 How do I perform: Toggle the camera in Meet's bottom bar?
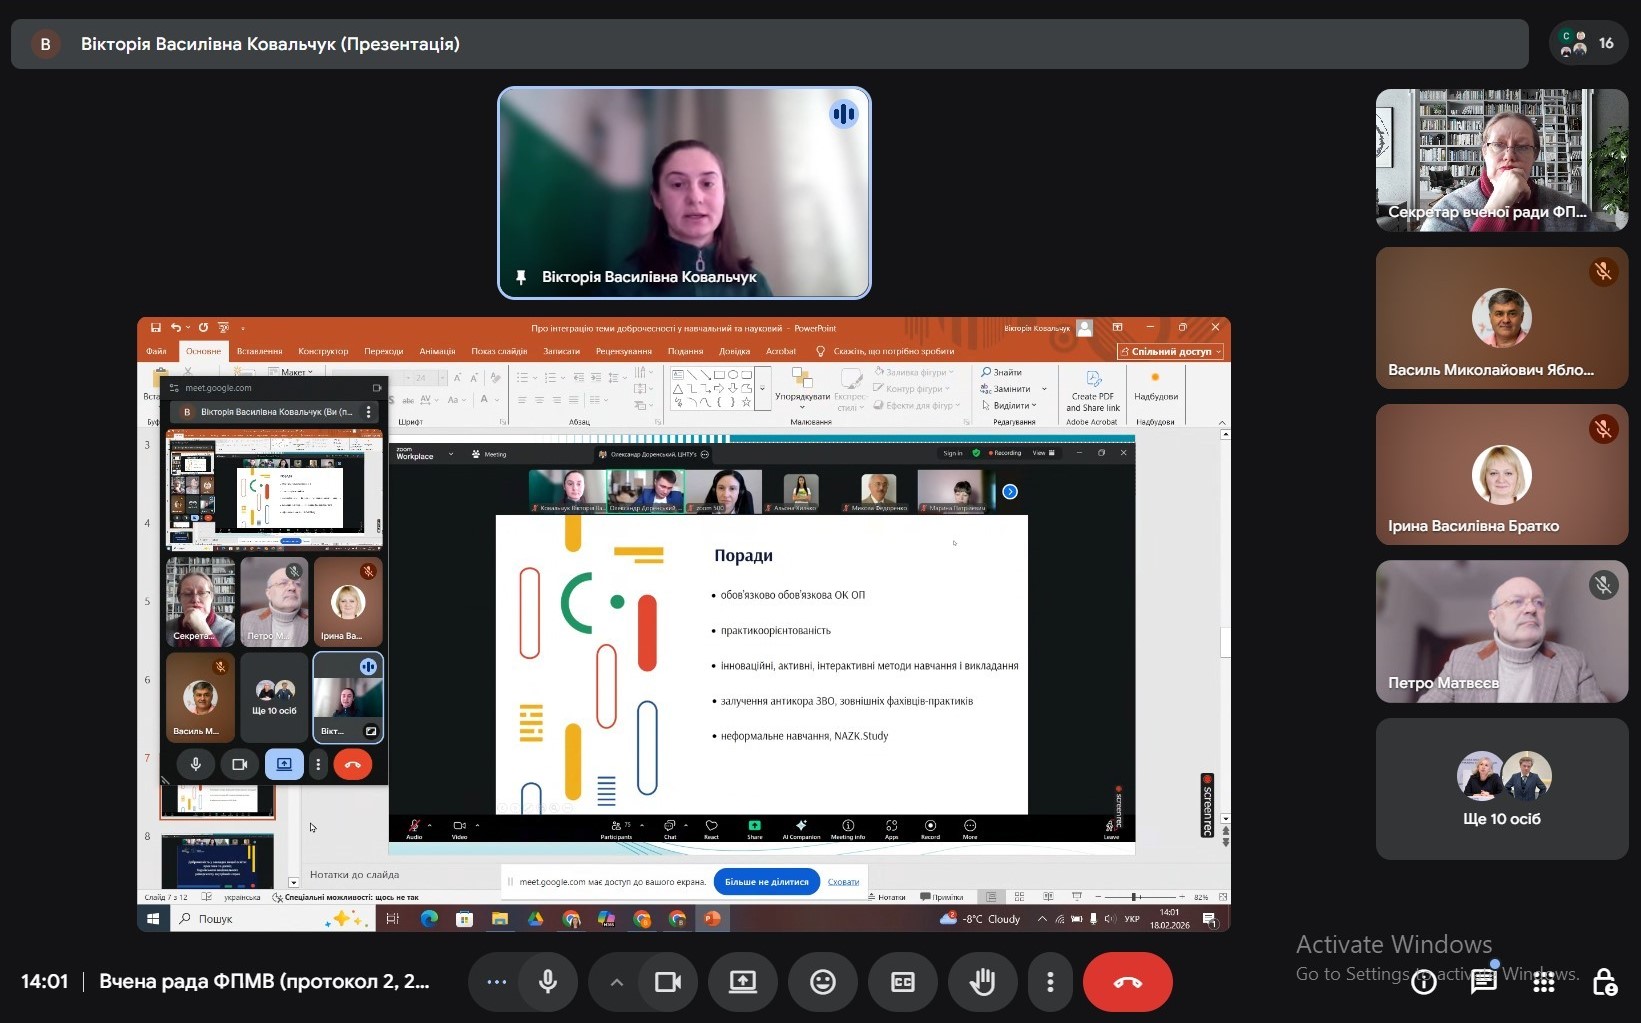(x=667, y=982)
